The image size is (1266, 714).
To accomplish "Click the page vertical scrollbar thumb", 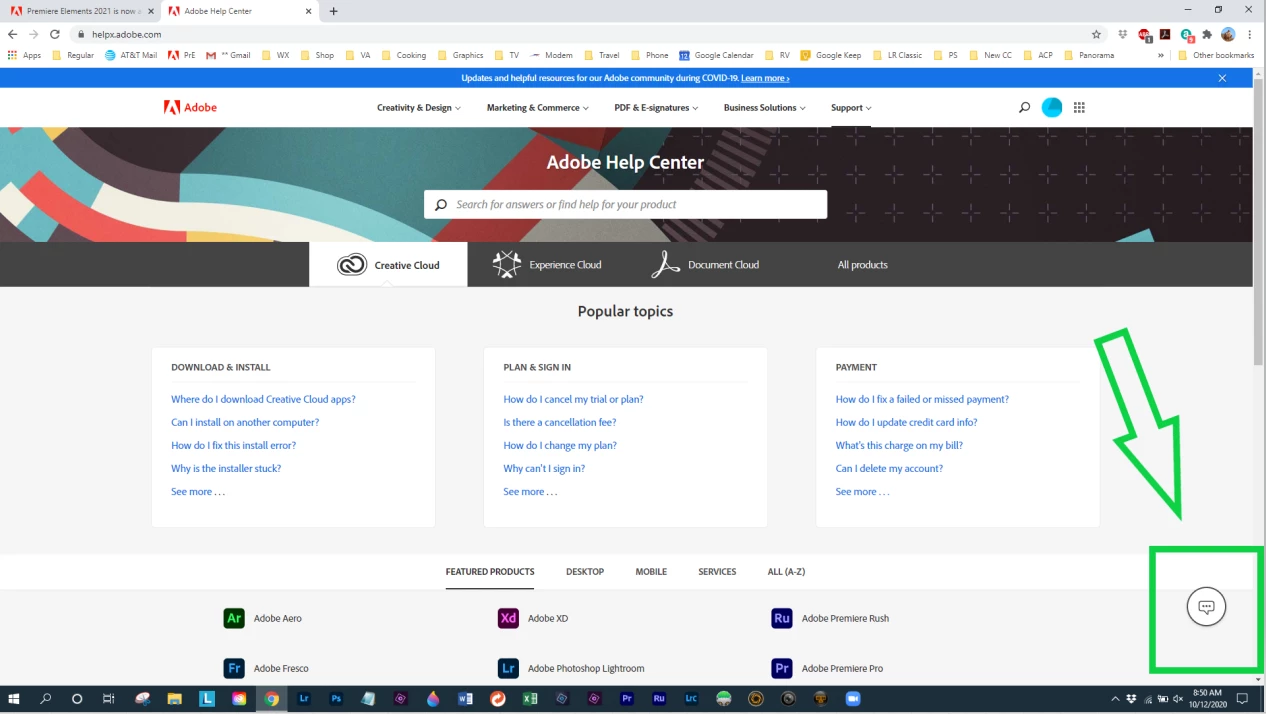I will 1259,220.
